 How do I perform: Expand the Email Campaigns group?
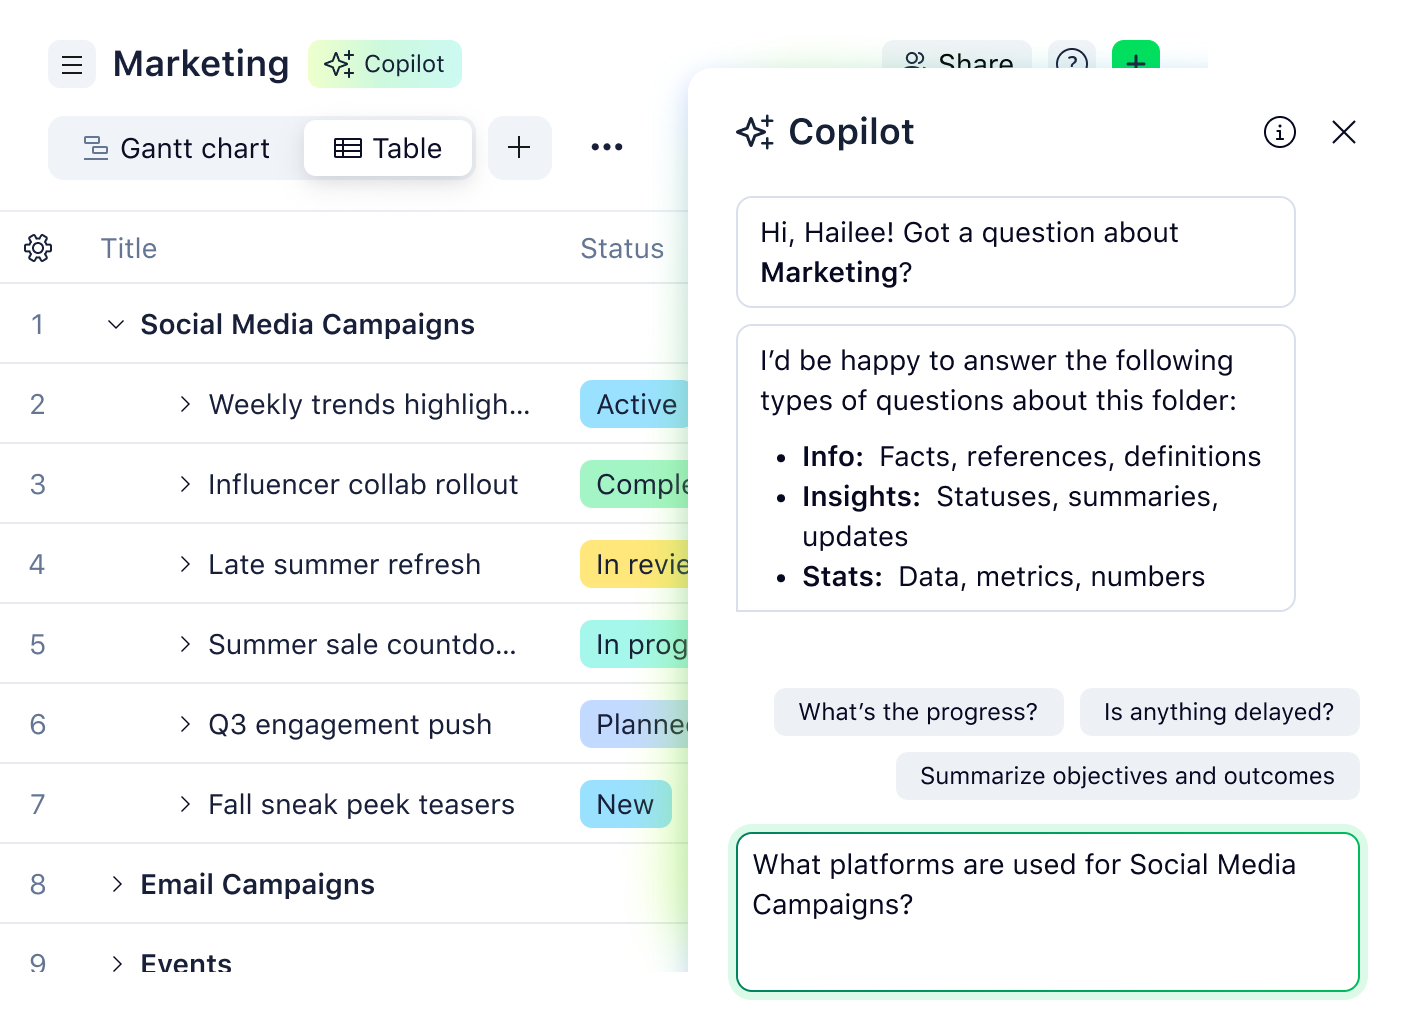coord(117,884)
